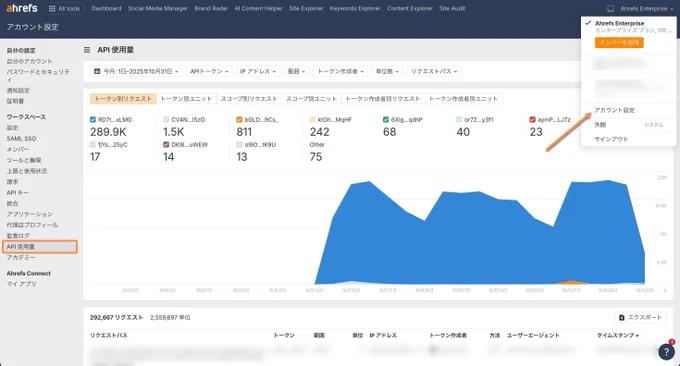Image resolution: width=680 pixels, height=366 pixels.
Task: Open API キー in the sidebar
Action: pyautogui.click(x=17, y=193)
